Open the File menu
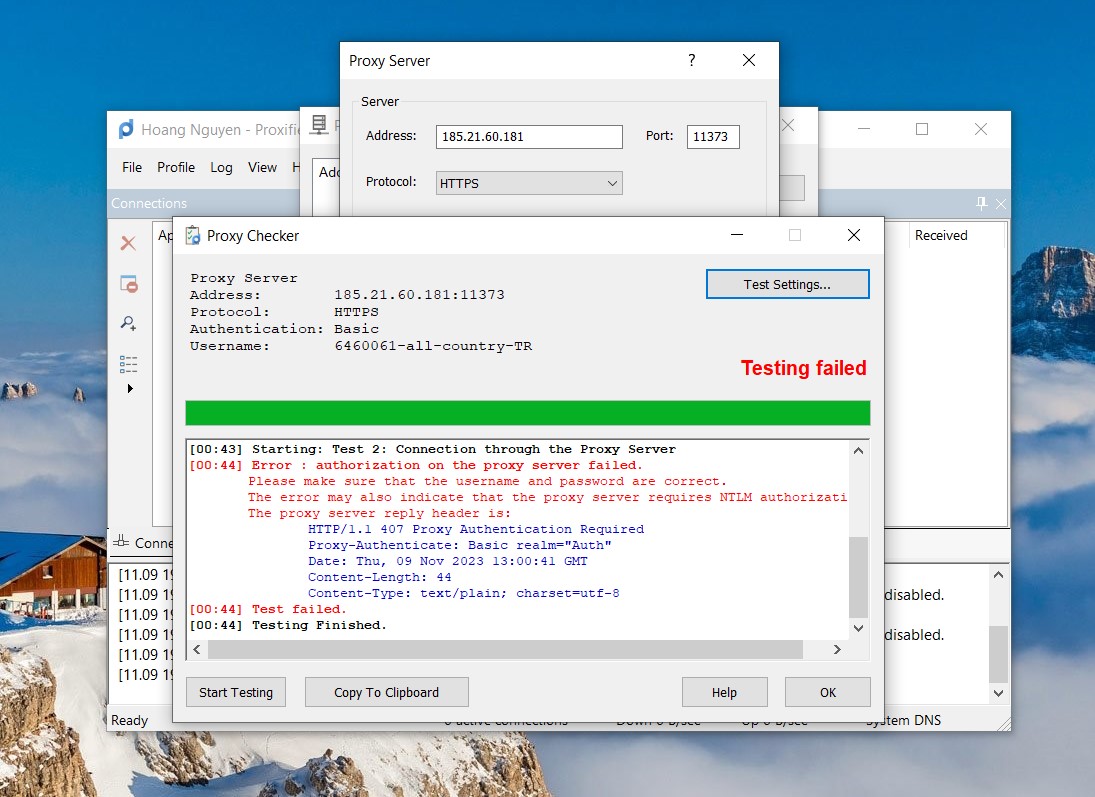The width and height of the screenshot is (1095, 797). pyautogui.click(x=132, y=167)
